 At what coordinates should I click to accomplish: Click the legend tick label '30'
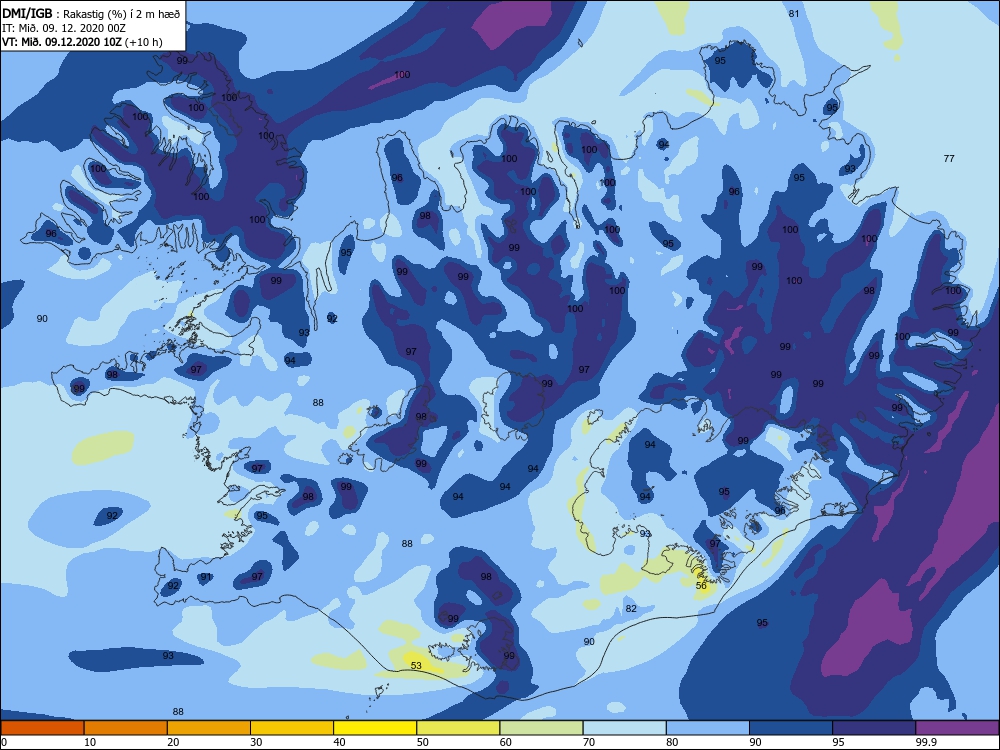(x=256, y=742)
